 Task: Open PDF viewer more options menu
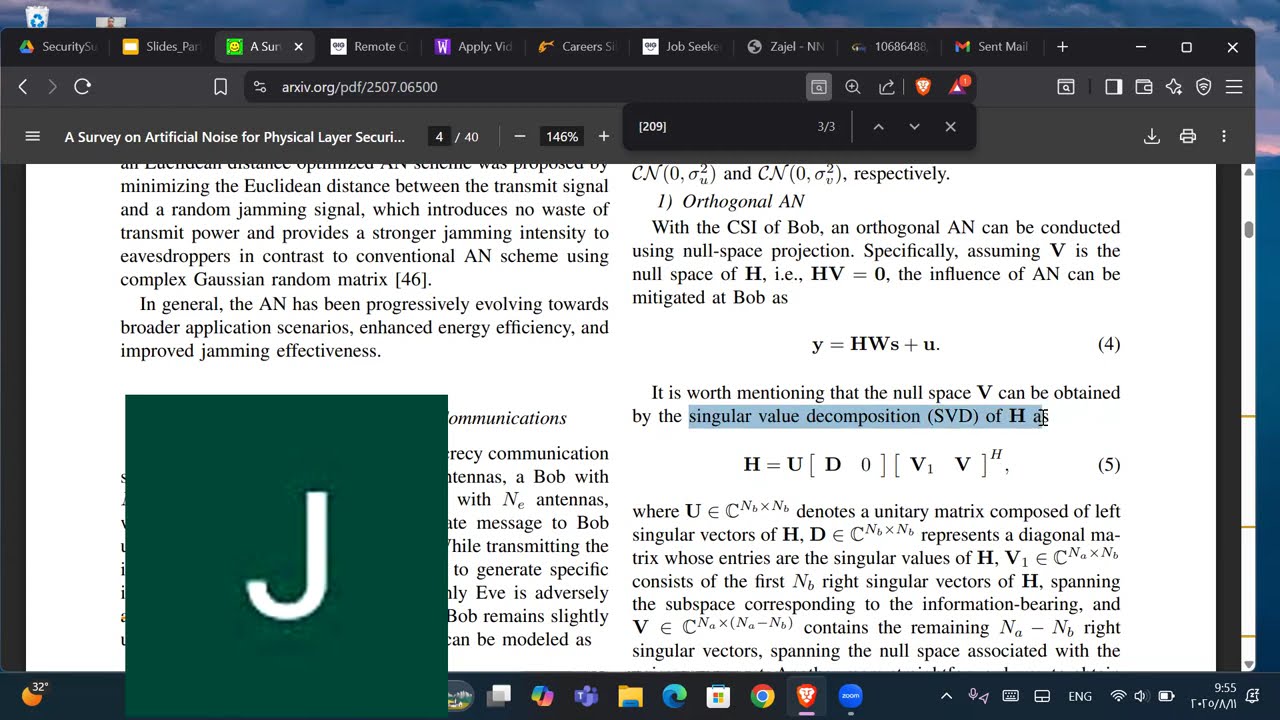1224,136
